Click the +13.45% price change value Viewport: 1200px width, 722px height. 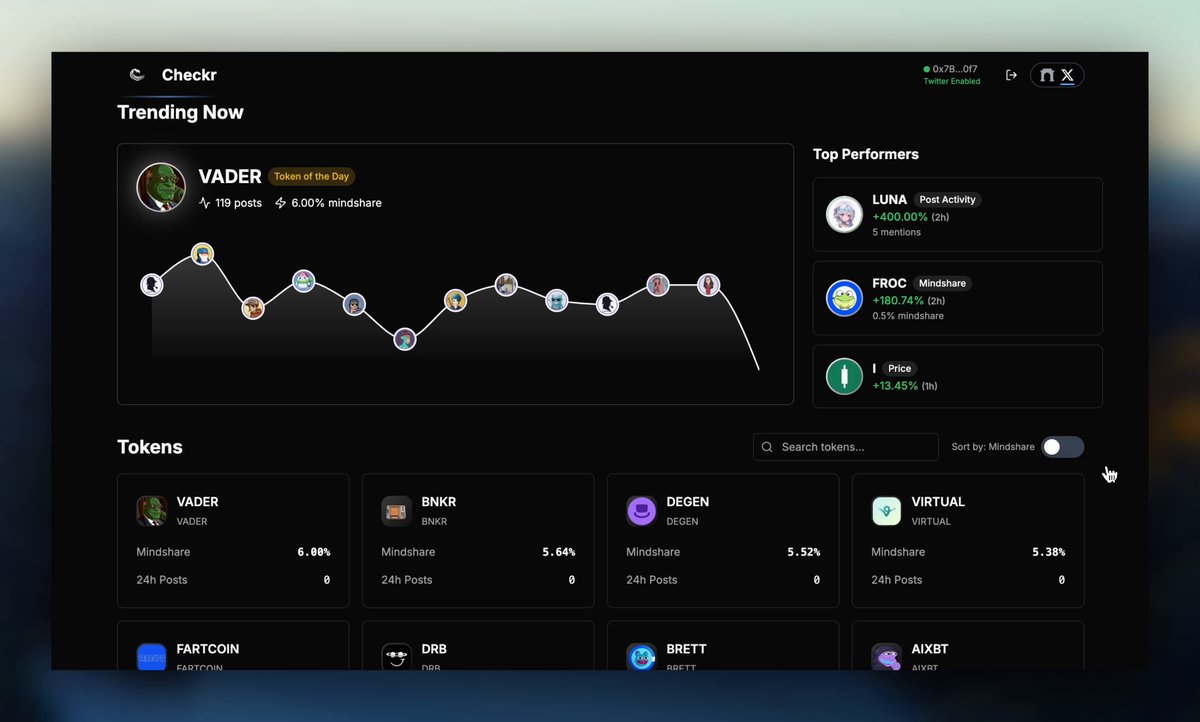coord(895,386)
